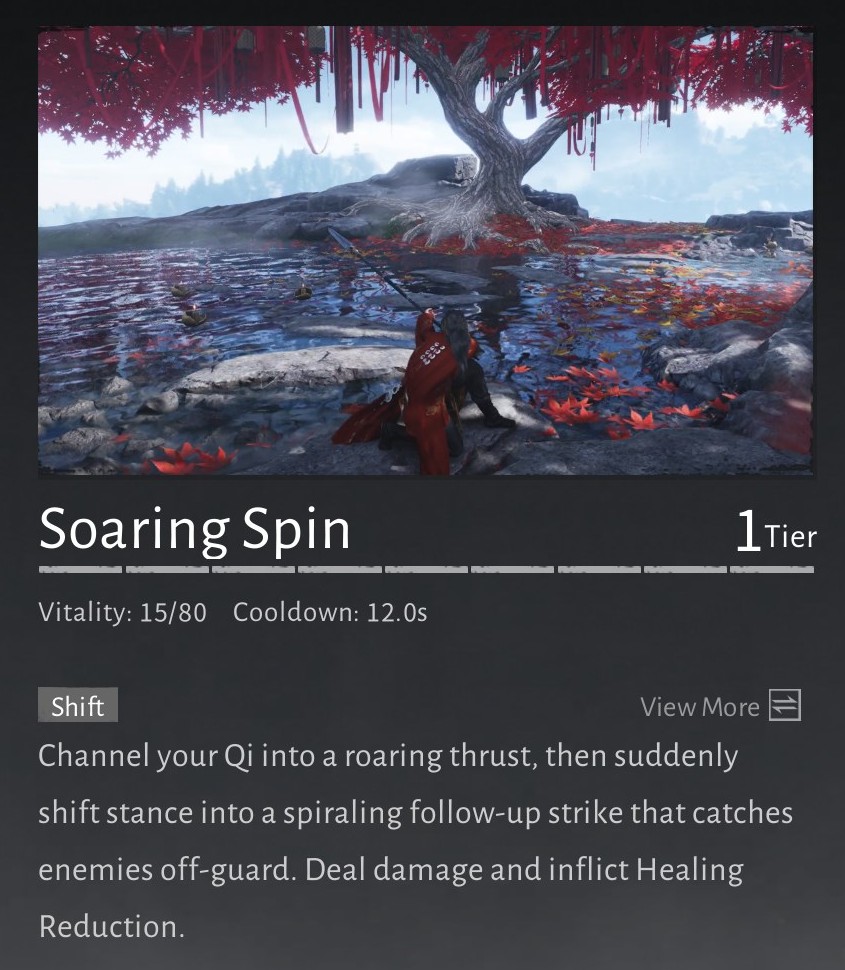Click the Soaring Spin preview image
Image resolution: width=845 pixels, height=970 pixels.
426,251
